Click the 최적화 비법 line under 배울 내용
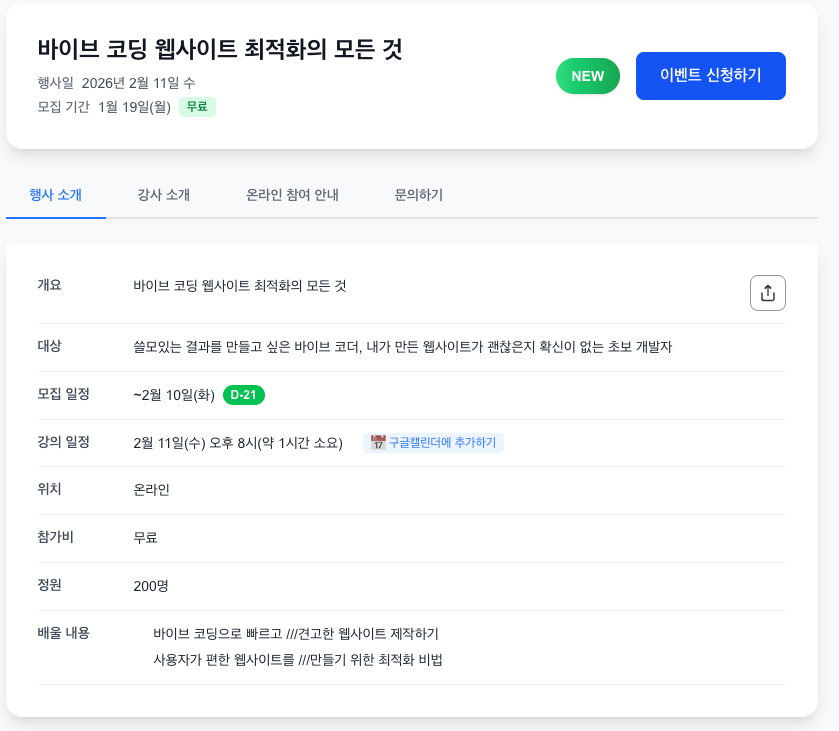 coord(298,659)
